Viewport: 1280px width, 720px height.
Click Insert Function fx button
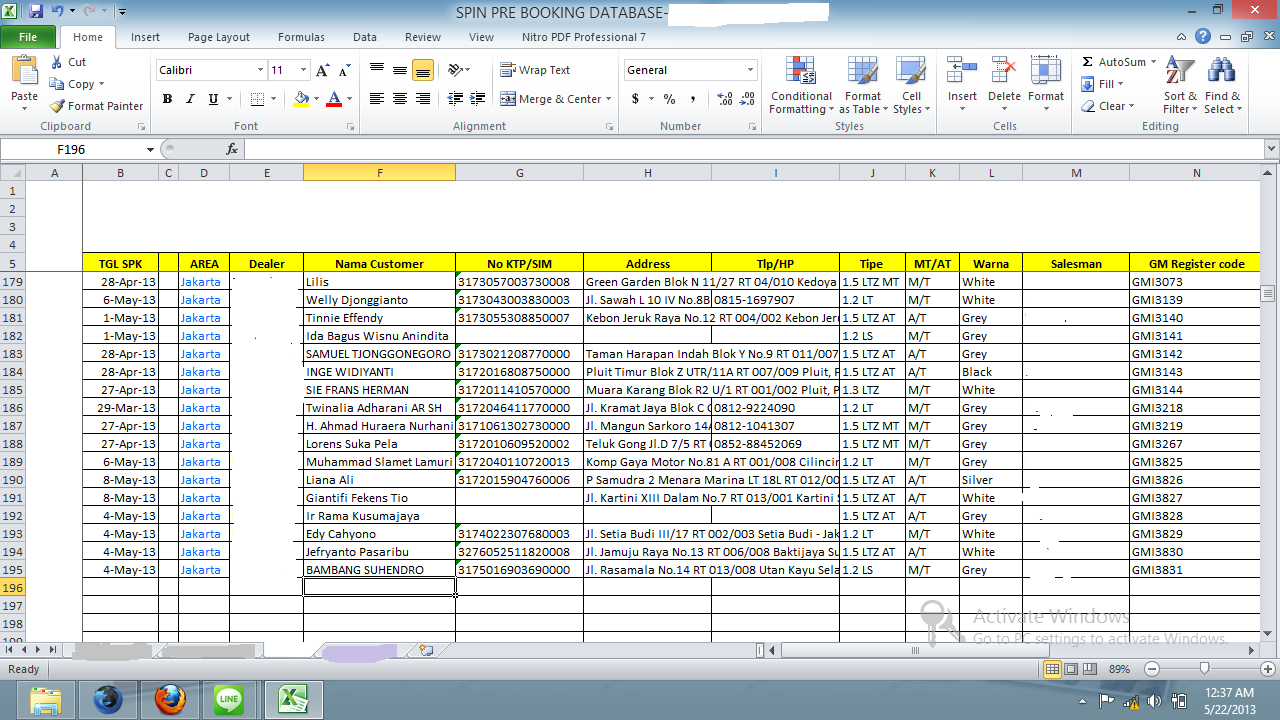click(x=232, y=149)
